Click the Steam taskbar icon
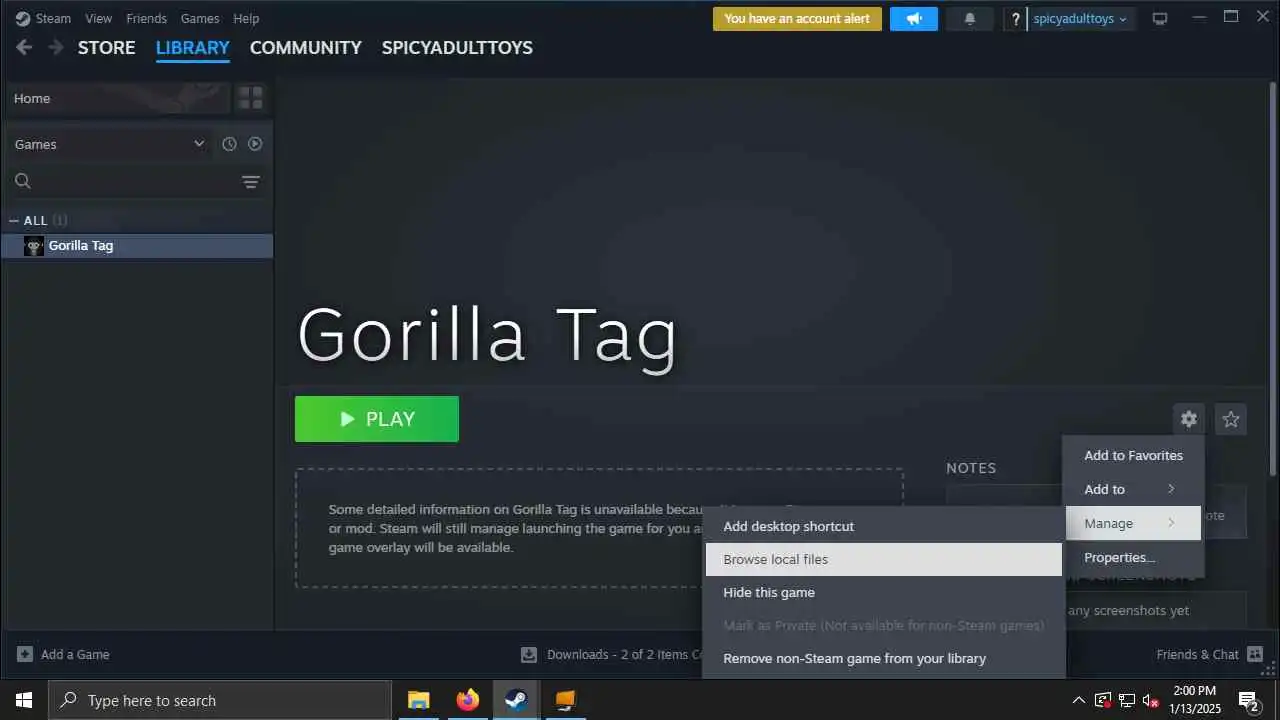 [x=517, y=700]
